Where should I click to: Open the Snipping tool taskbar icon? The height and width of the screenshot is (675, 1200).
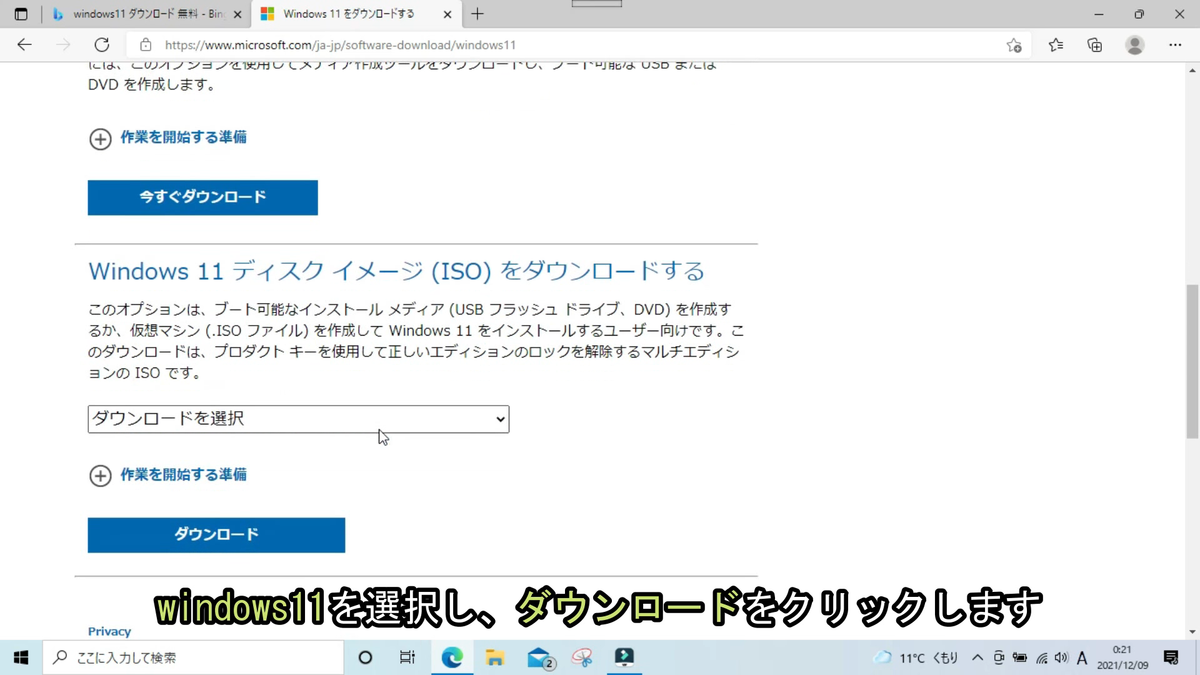tap(582, 657)
